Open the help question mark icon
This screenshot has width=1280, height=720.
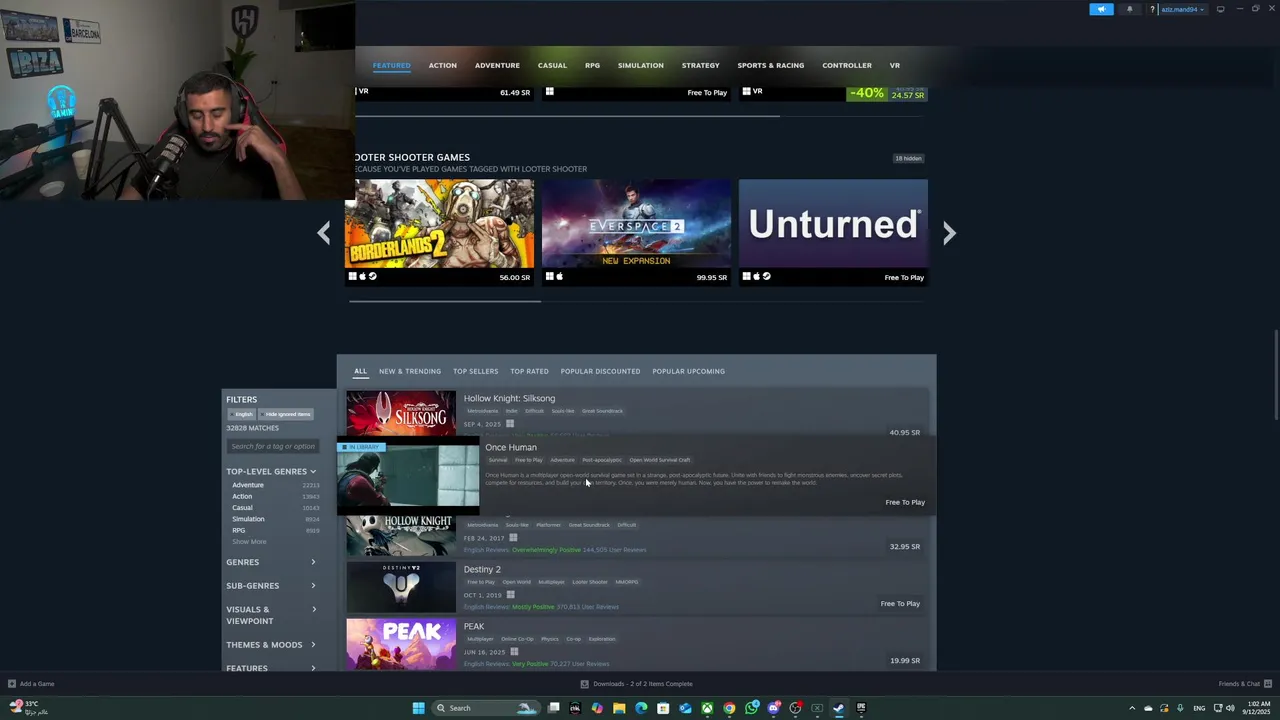[x=1152, y=9]
